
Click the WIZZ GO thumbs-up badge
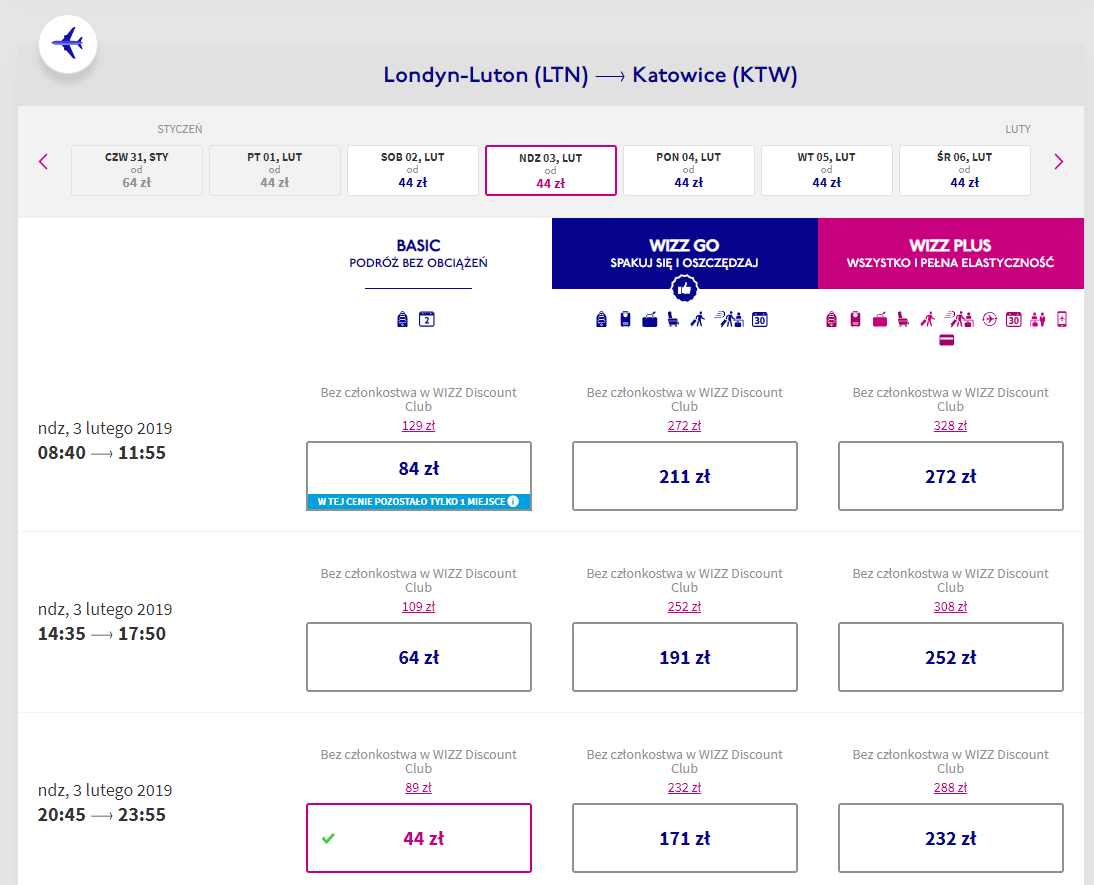coord(684,288)
